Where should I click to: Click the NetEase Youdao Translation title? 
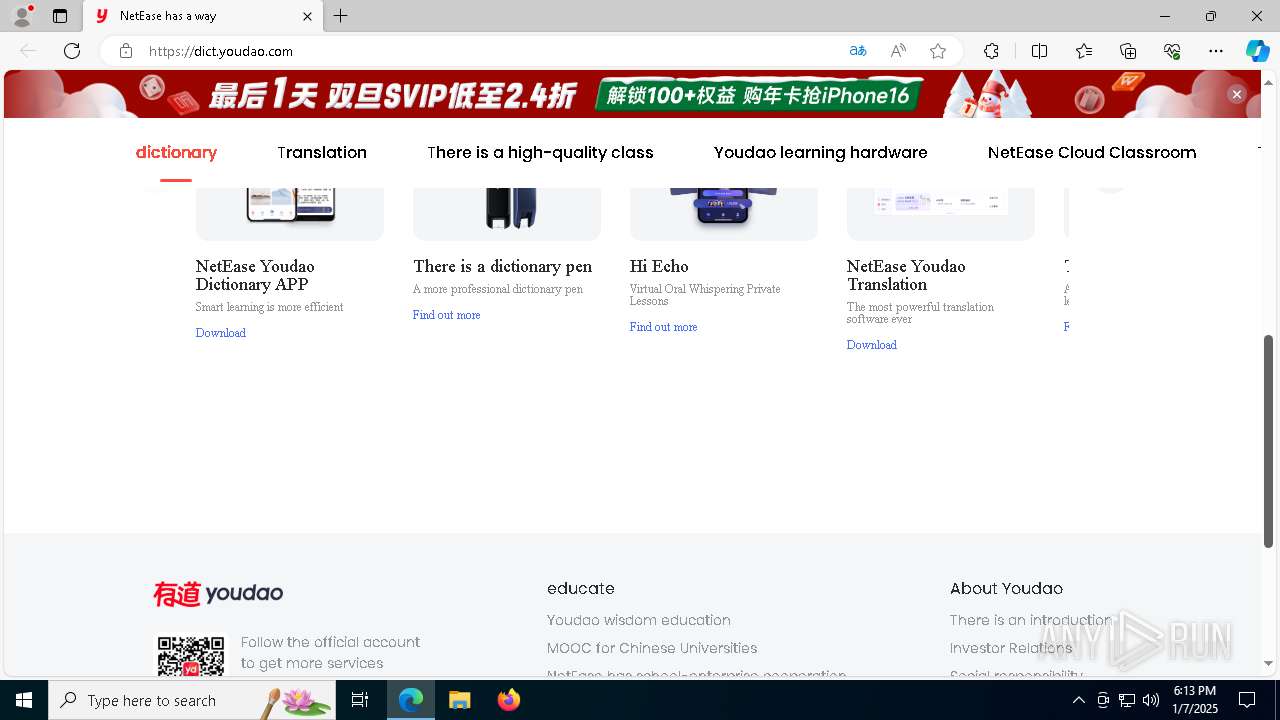point(906,275)
